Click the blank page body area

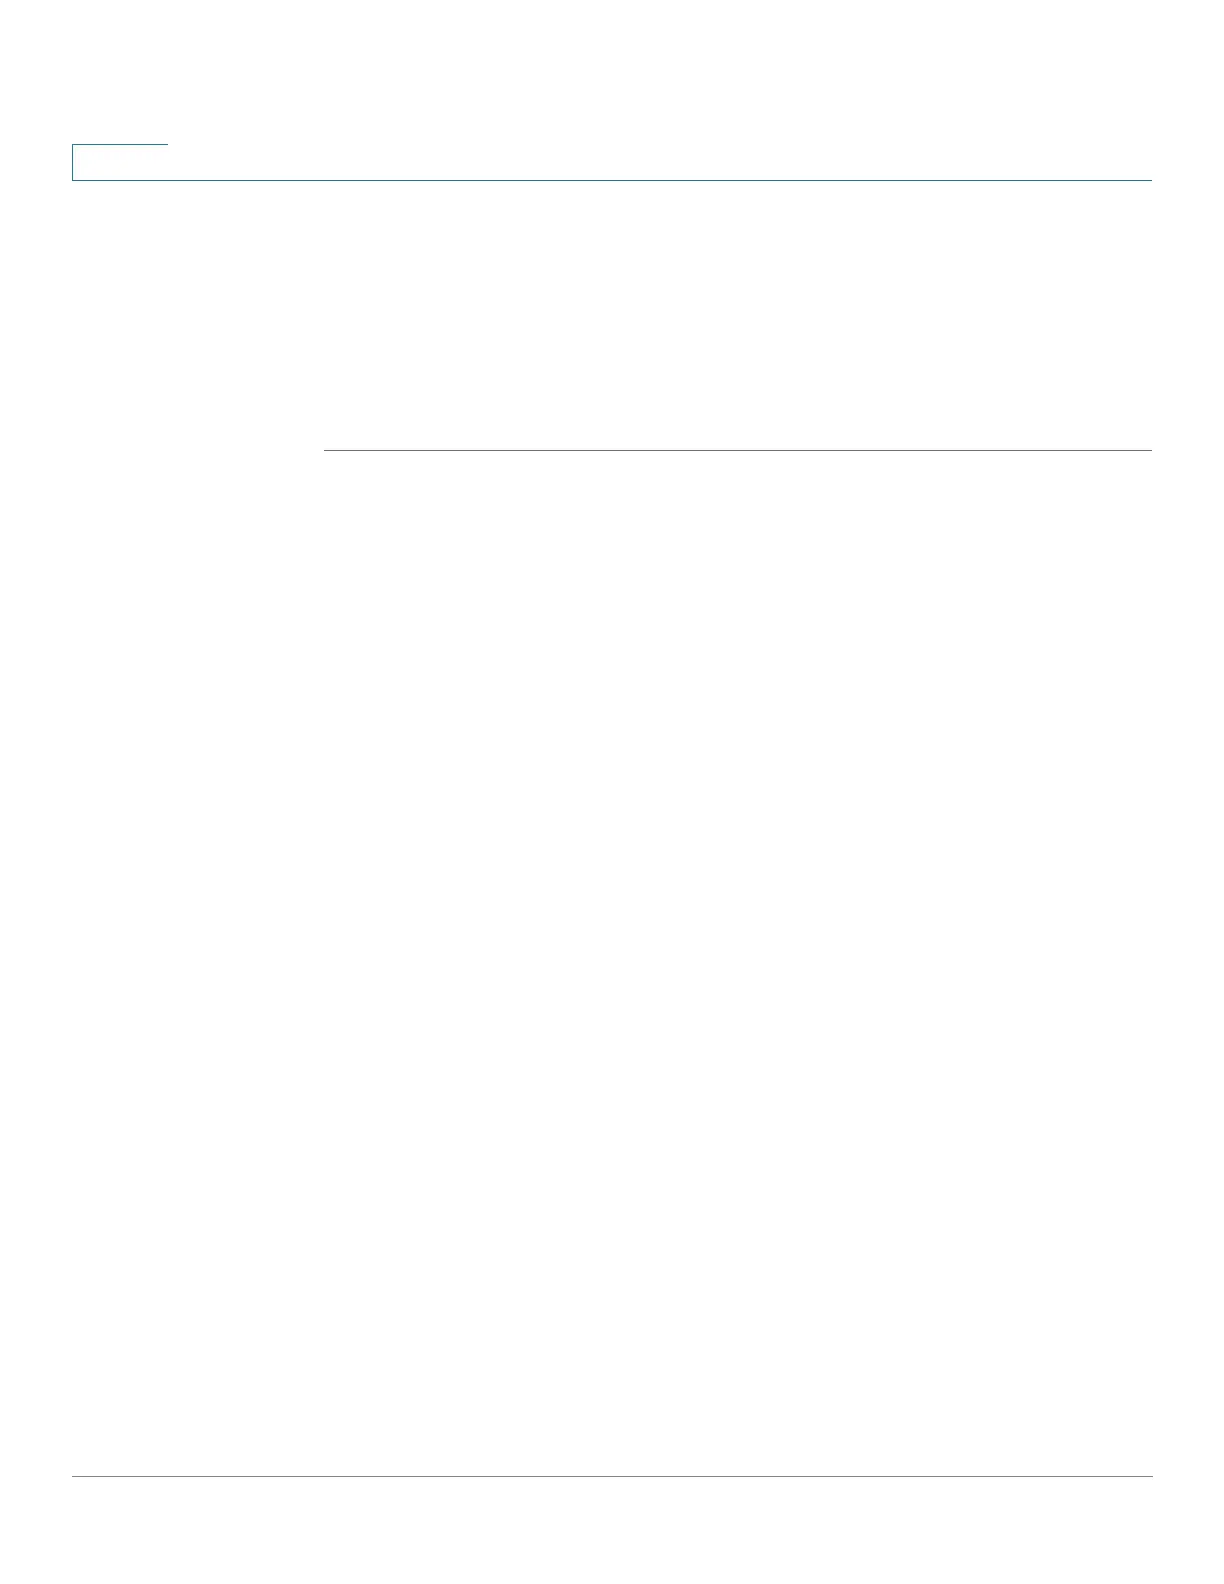click(x=738, y=960)
